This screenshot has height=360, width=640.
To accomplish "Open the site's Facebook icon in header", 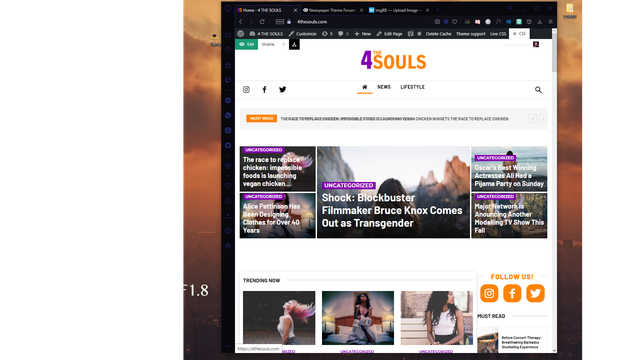I will tap(264, 89).
